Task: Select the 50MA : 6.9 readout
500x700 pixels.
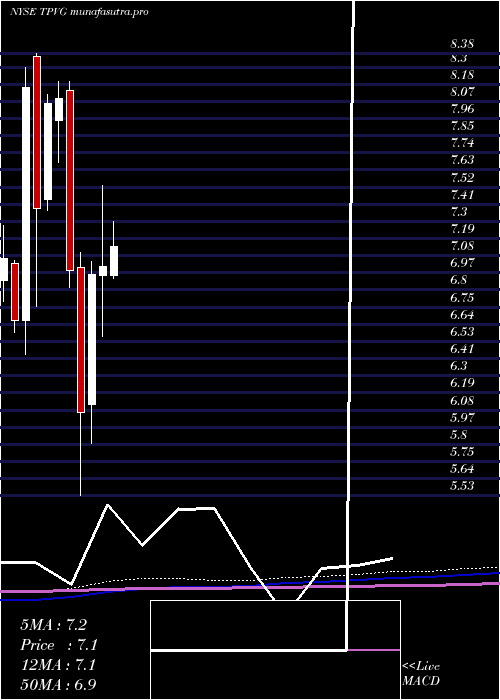Action: [x=58, y=684]
